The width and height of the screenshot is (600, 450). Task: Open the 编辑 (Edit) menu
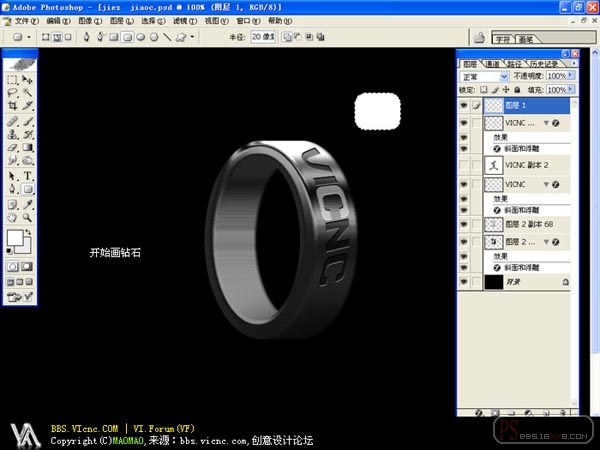coord(58,21)
